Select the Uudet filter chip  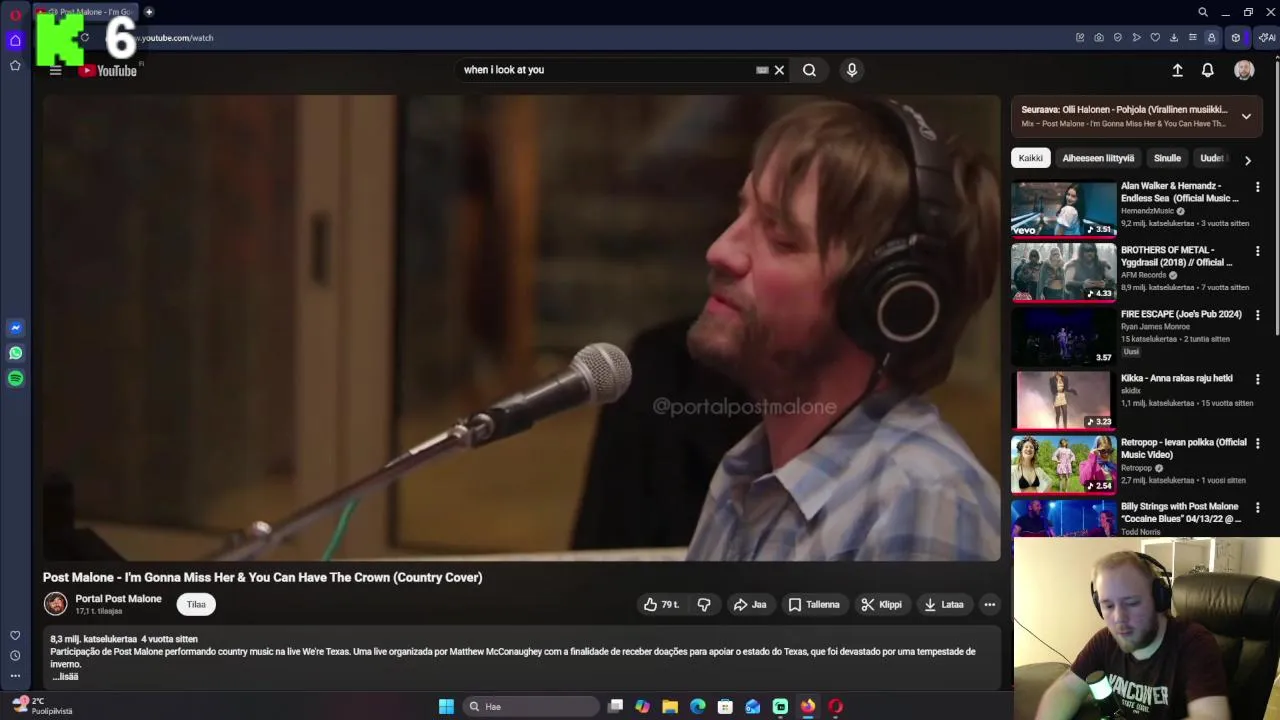(x=1212, y=158)
